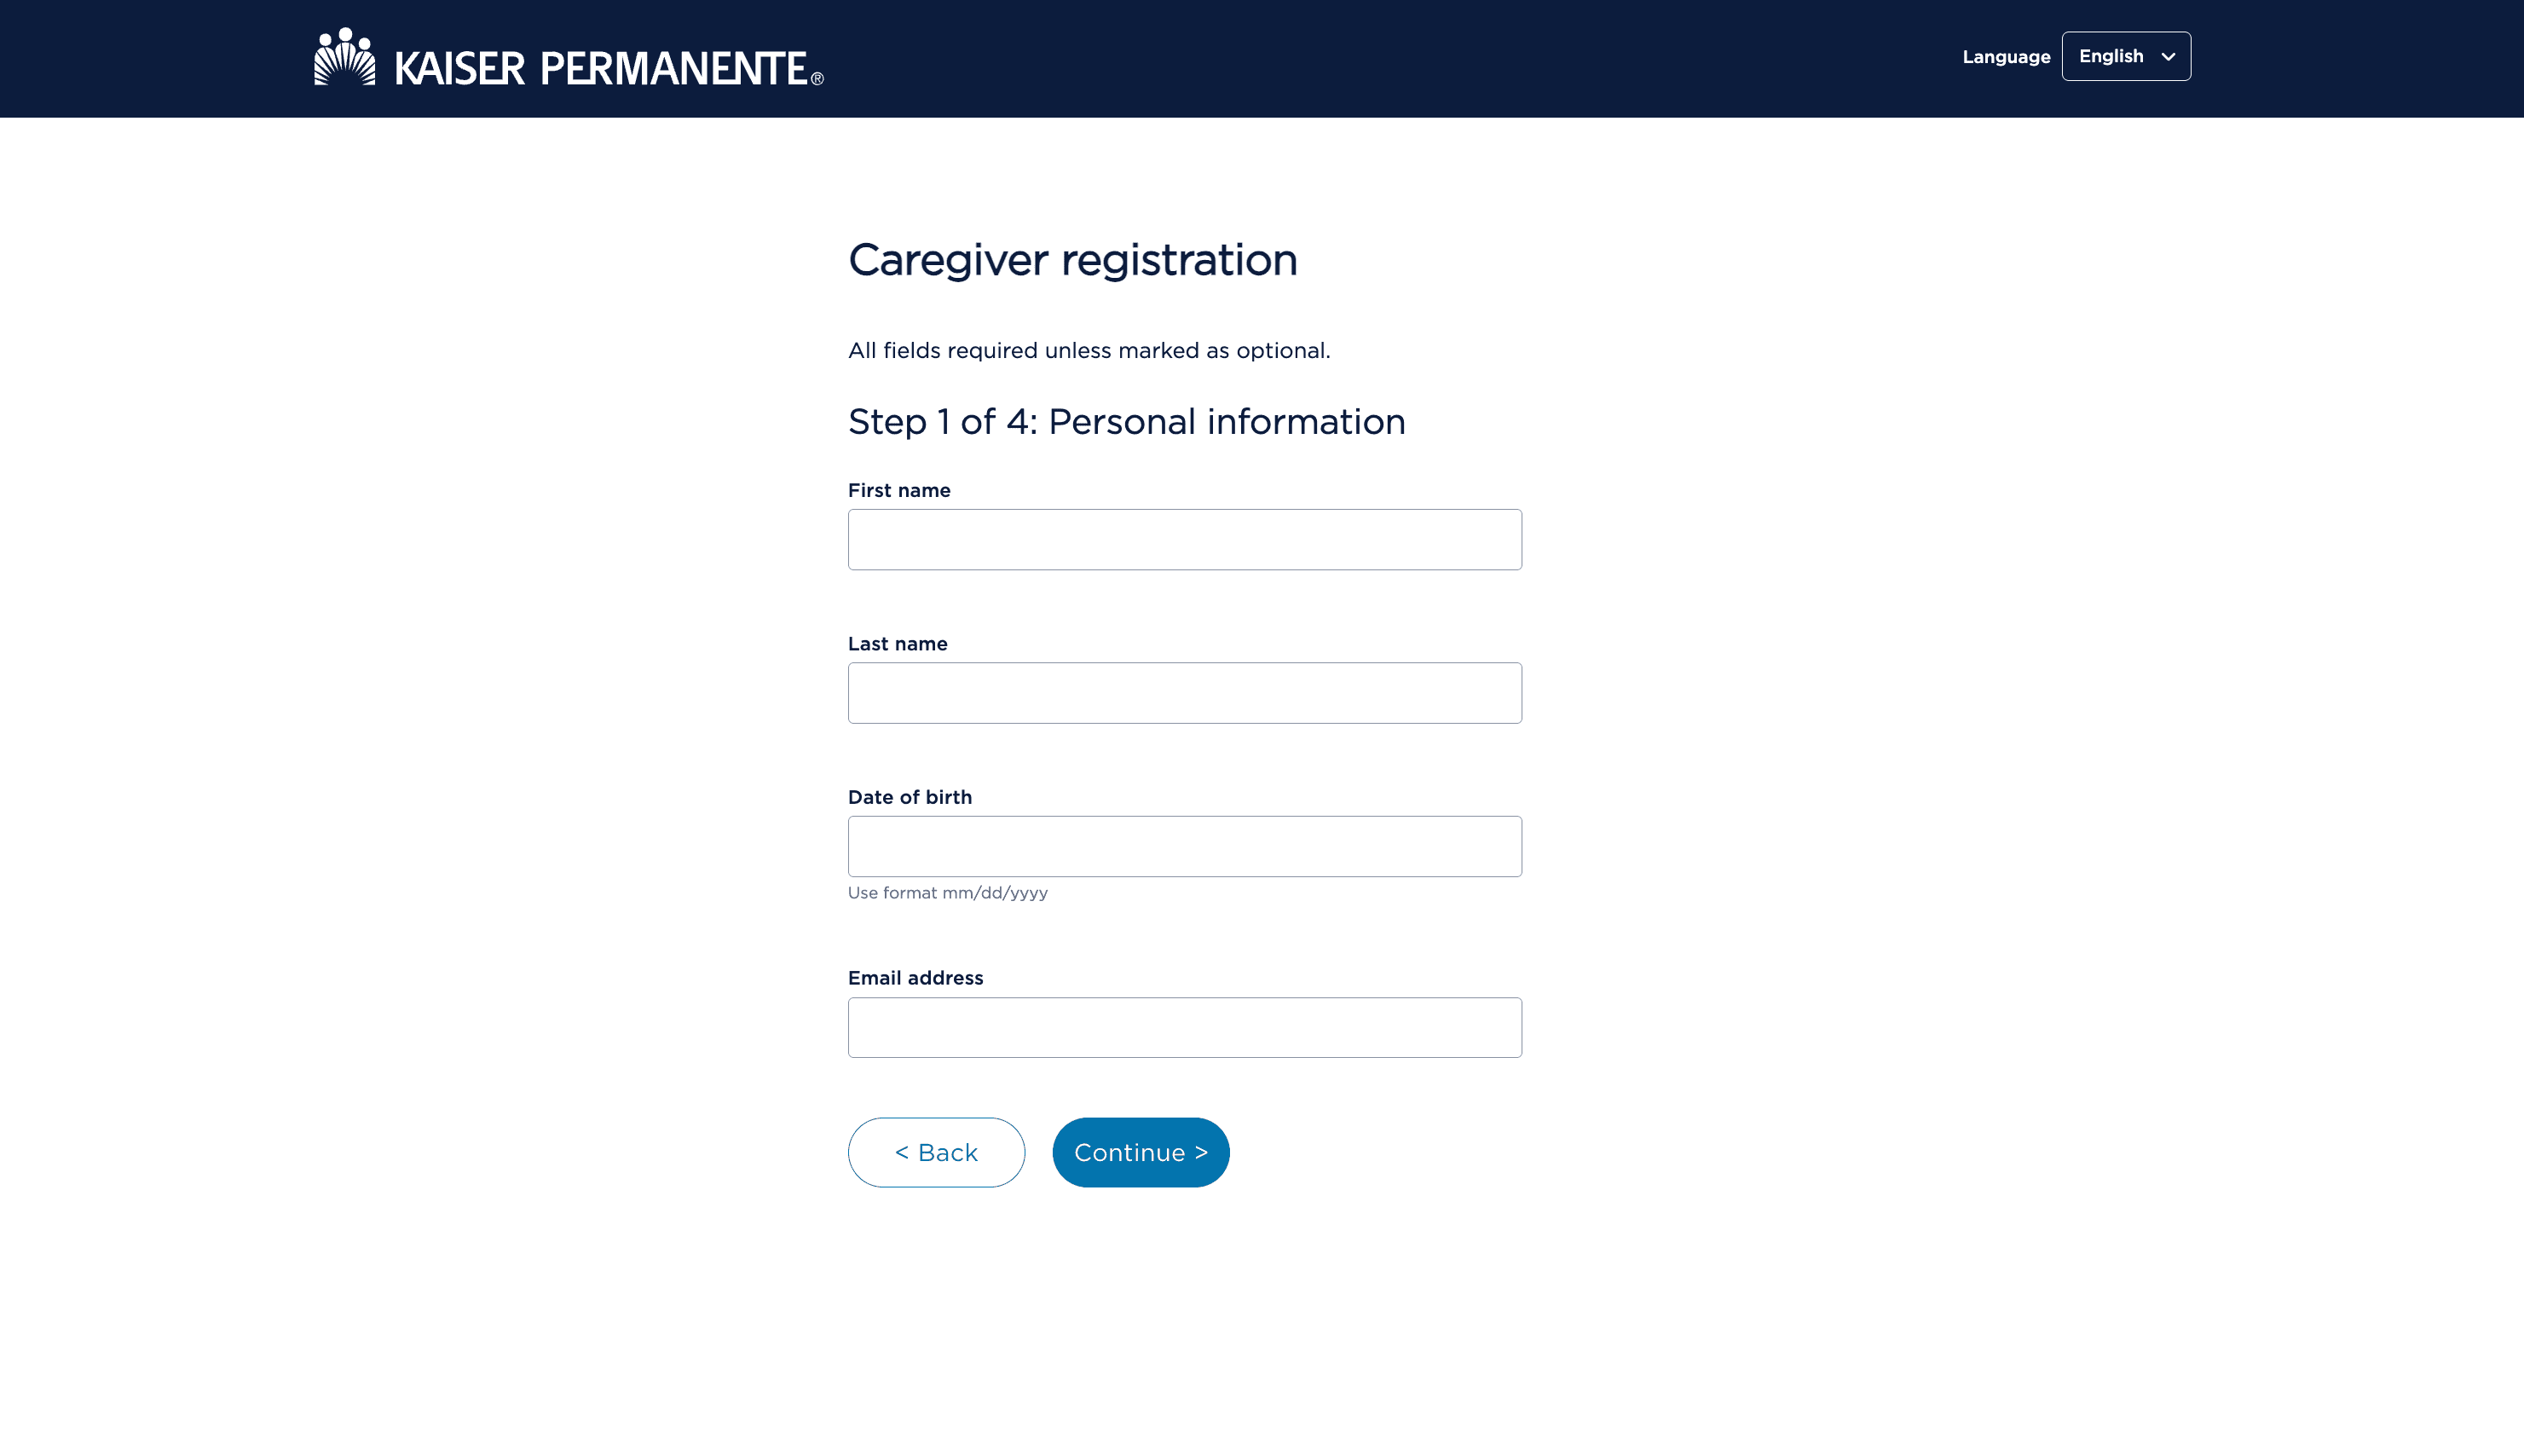2524x1456 pixels.
Task: Click the 'All fields required' notice text
Action: [x=1088, y=351]
